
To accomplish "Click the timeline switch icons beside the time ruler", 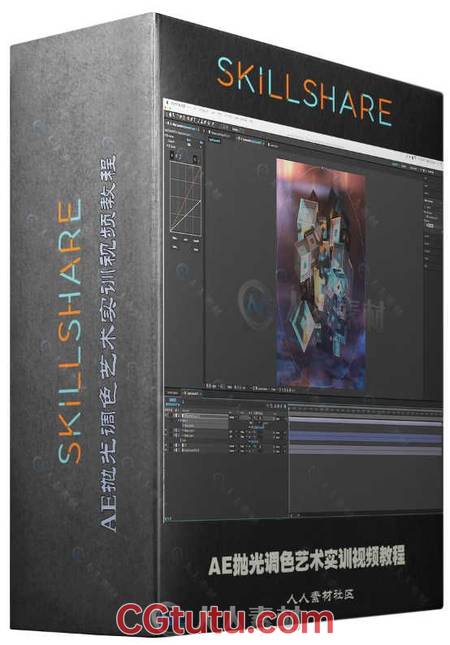I will pos(276,406).
